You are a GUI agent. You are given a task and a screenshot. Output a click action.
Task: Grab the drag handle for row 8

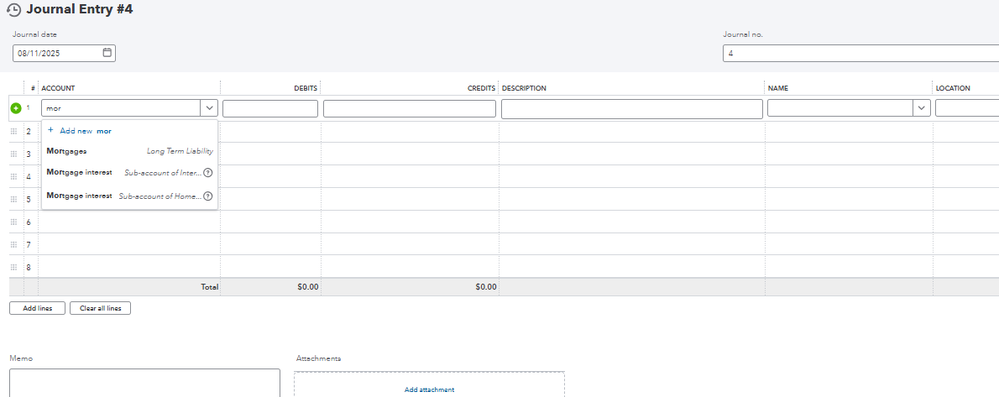pos(14,268)
